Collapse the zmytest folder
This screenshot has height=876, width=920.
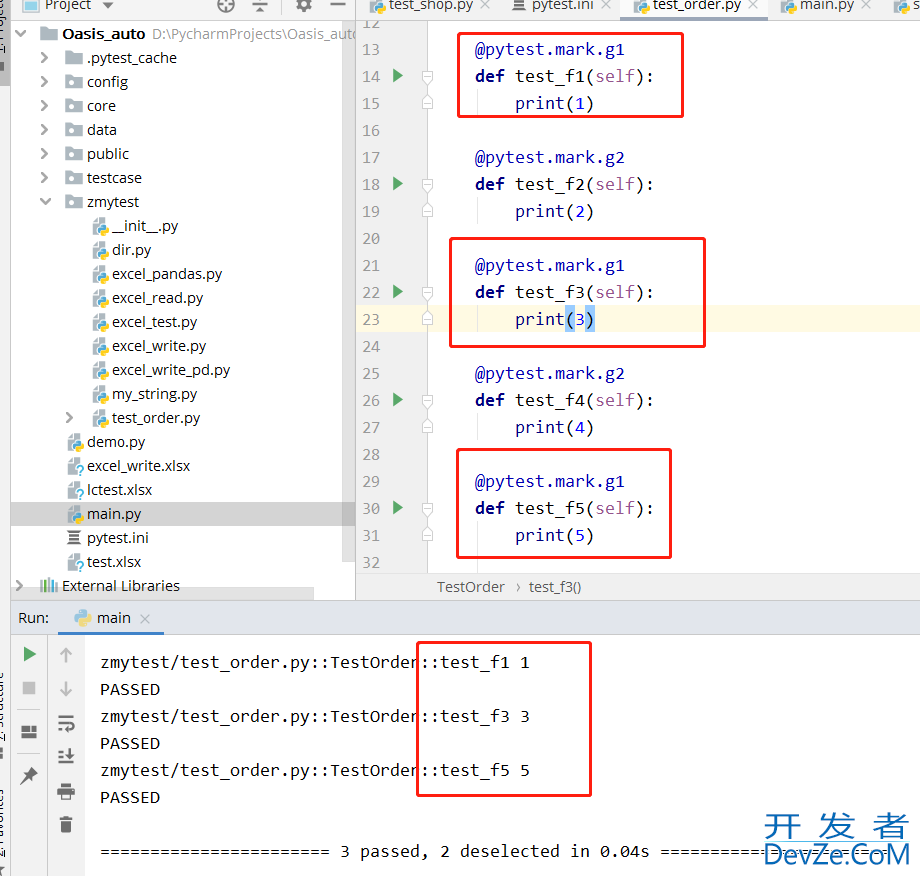(45, 202)
